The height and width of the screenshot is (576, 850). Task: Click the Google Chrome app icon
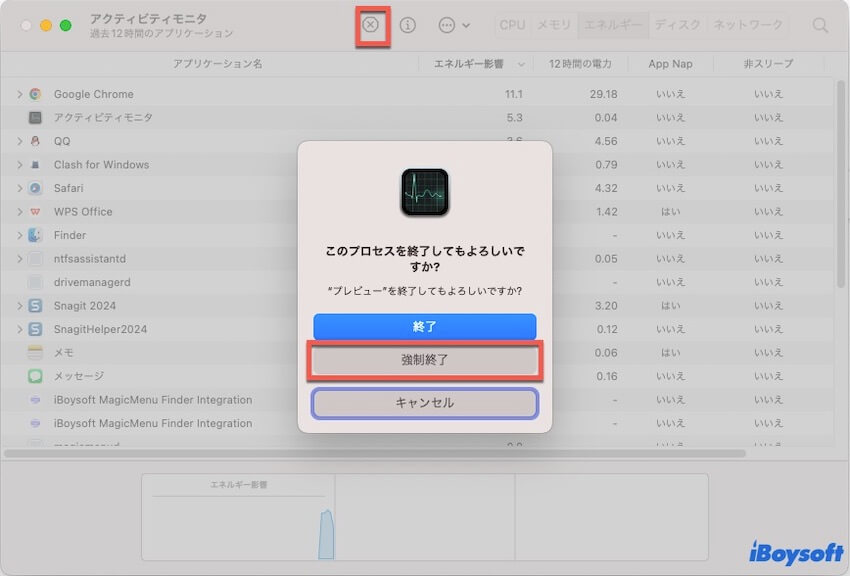[x=36, y=94]
